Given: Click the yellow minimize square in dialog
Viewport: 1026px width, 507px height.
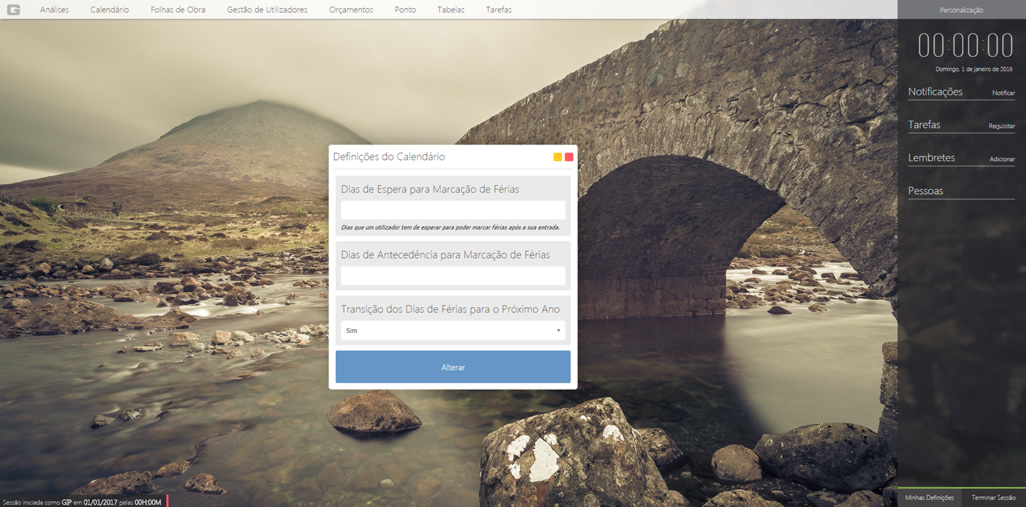Looking at the screenshot, I should coord(557,157).
